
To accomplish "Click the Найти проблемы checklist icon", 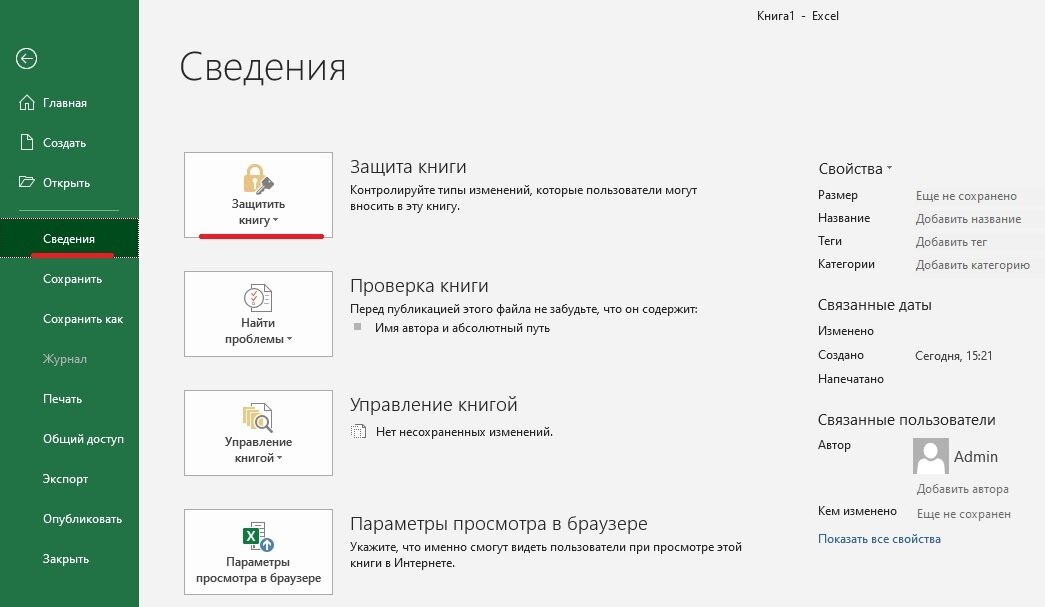I will (x=258, y=298).
